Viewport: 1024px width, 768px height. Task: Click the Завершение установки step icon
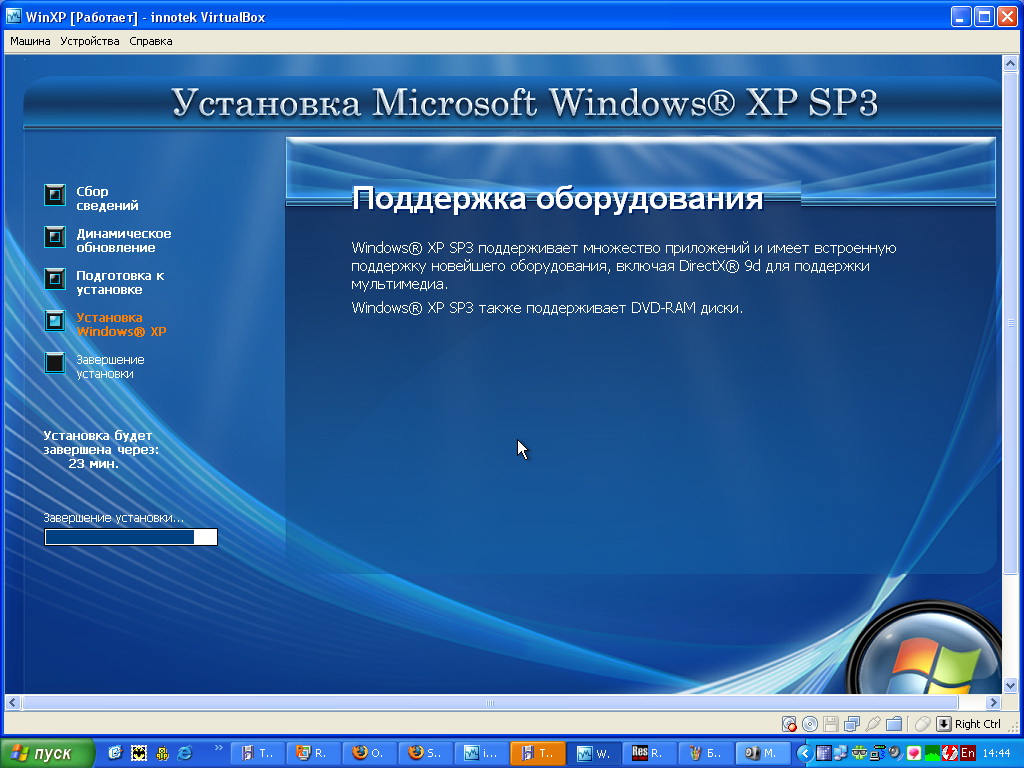click(x=55, y=363)
